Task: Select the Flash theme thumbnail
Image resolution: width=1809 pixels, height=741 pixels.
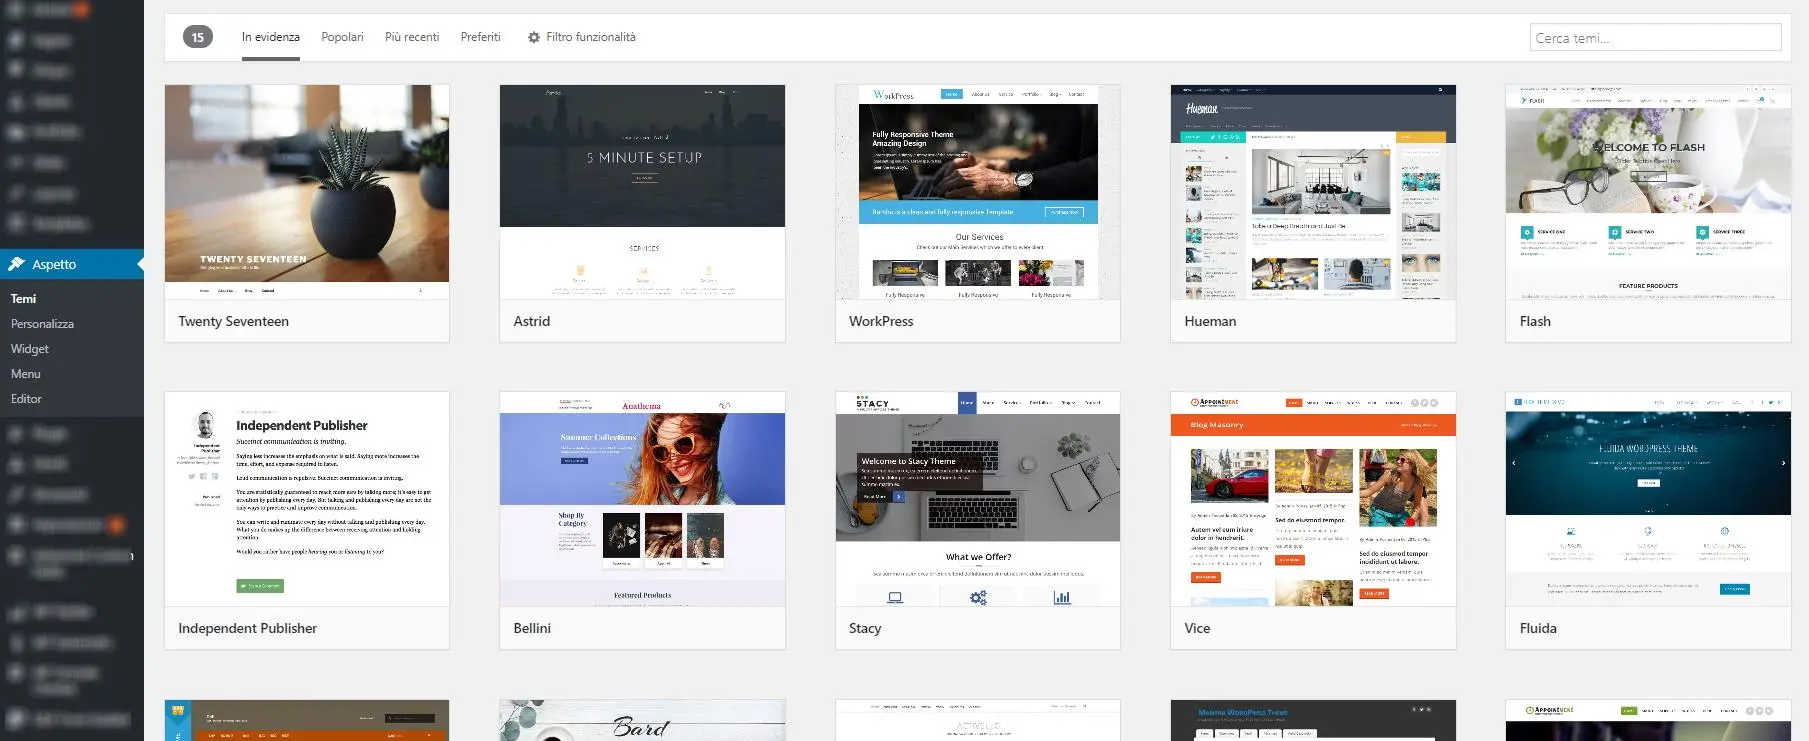Action: [x=1648, y=192]
